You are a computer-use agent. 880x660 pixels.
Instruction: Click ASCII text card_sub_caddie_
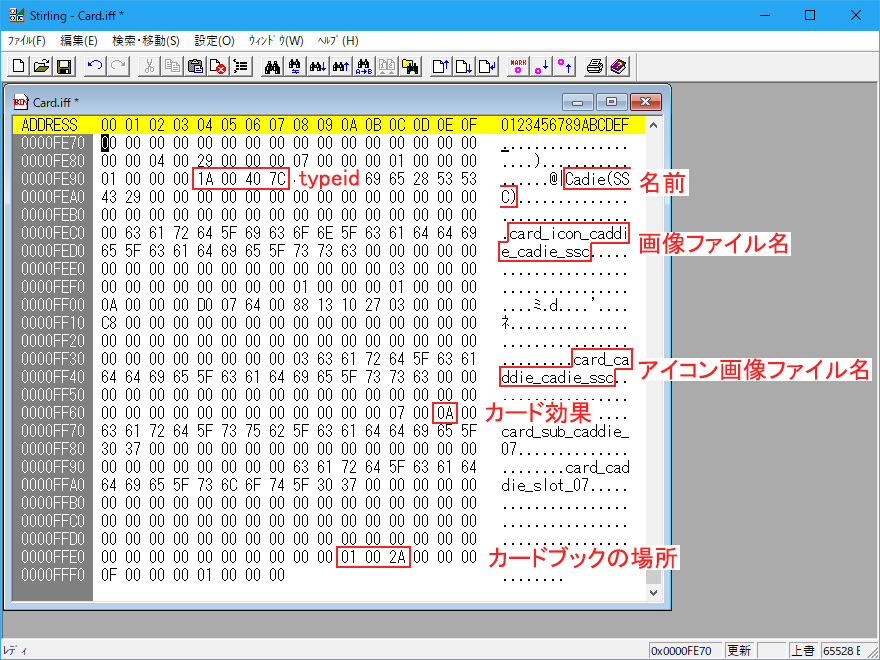pos(565,431)
